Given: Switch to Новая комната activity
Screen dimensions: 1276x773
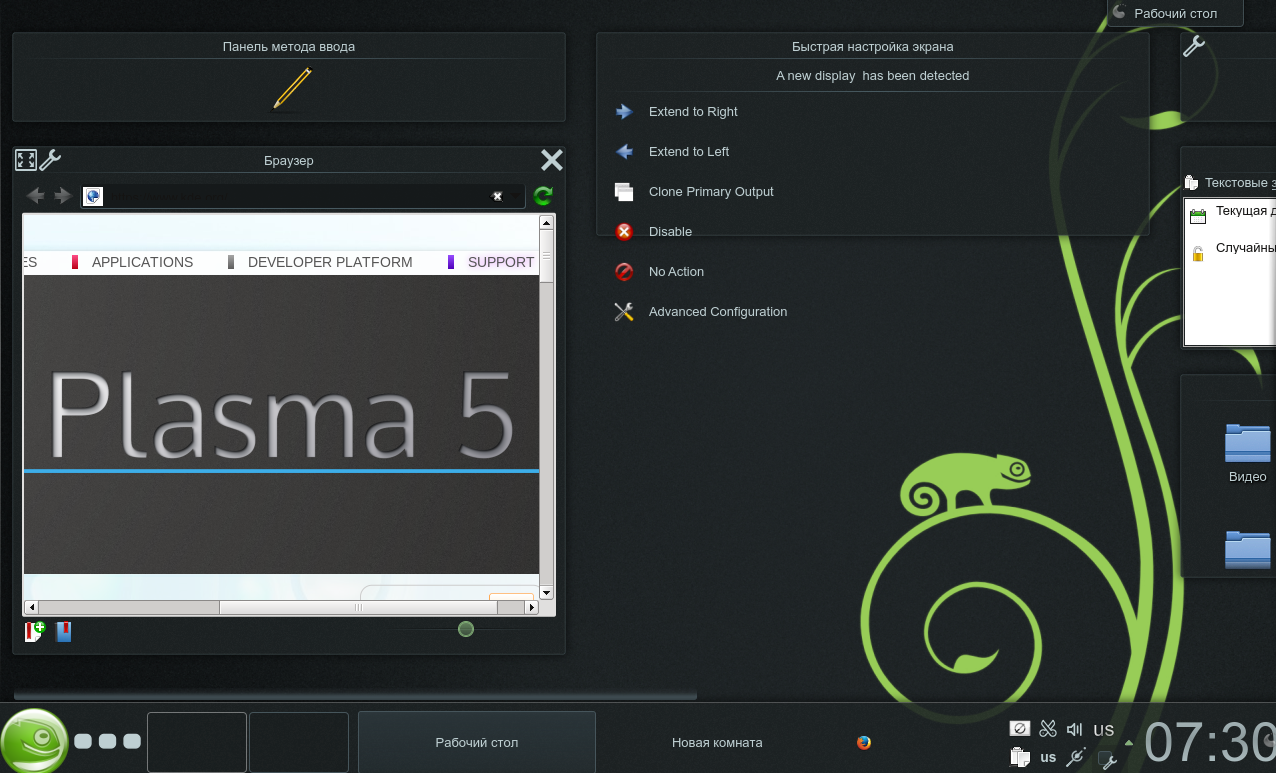Looking at the screenshot, I should (717, 742).
